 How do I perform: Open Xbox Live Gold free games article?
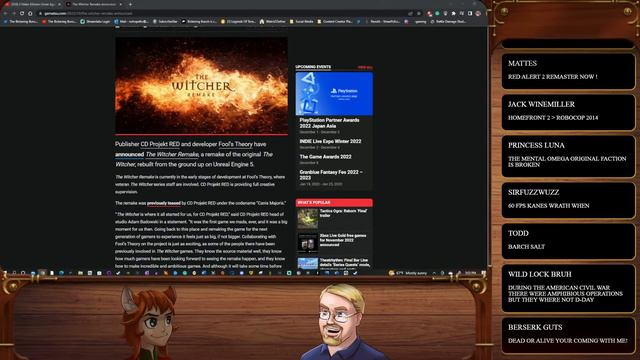coord(343,240)
